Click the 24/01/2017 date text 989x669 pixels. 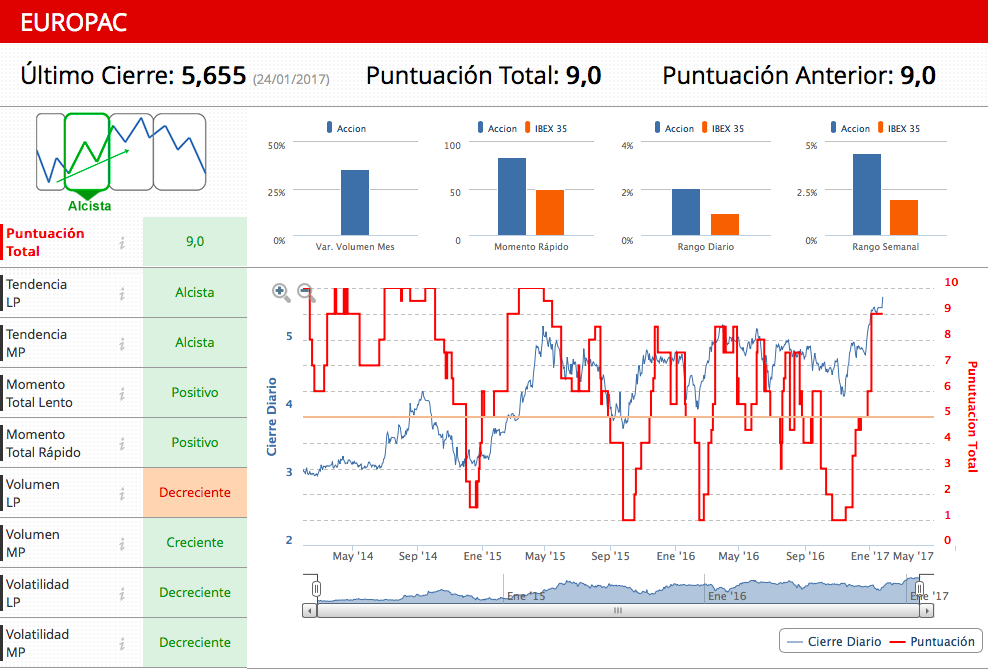tap(291, 79)
